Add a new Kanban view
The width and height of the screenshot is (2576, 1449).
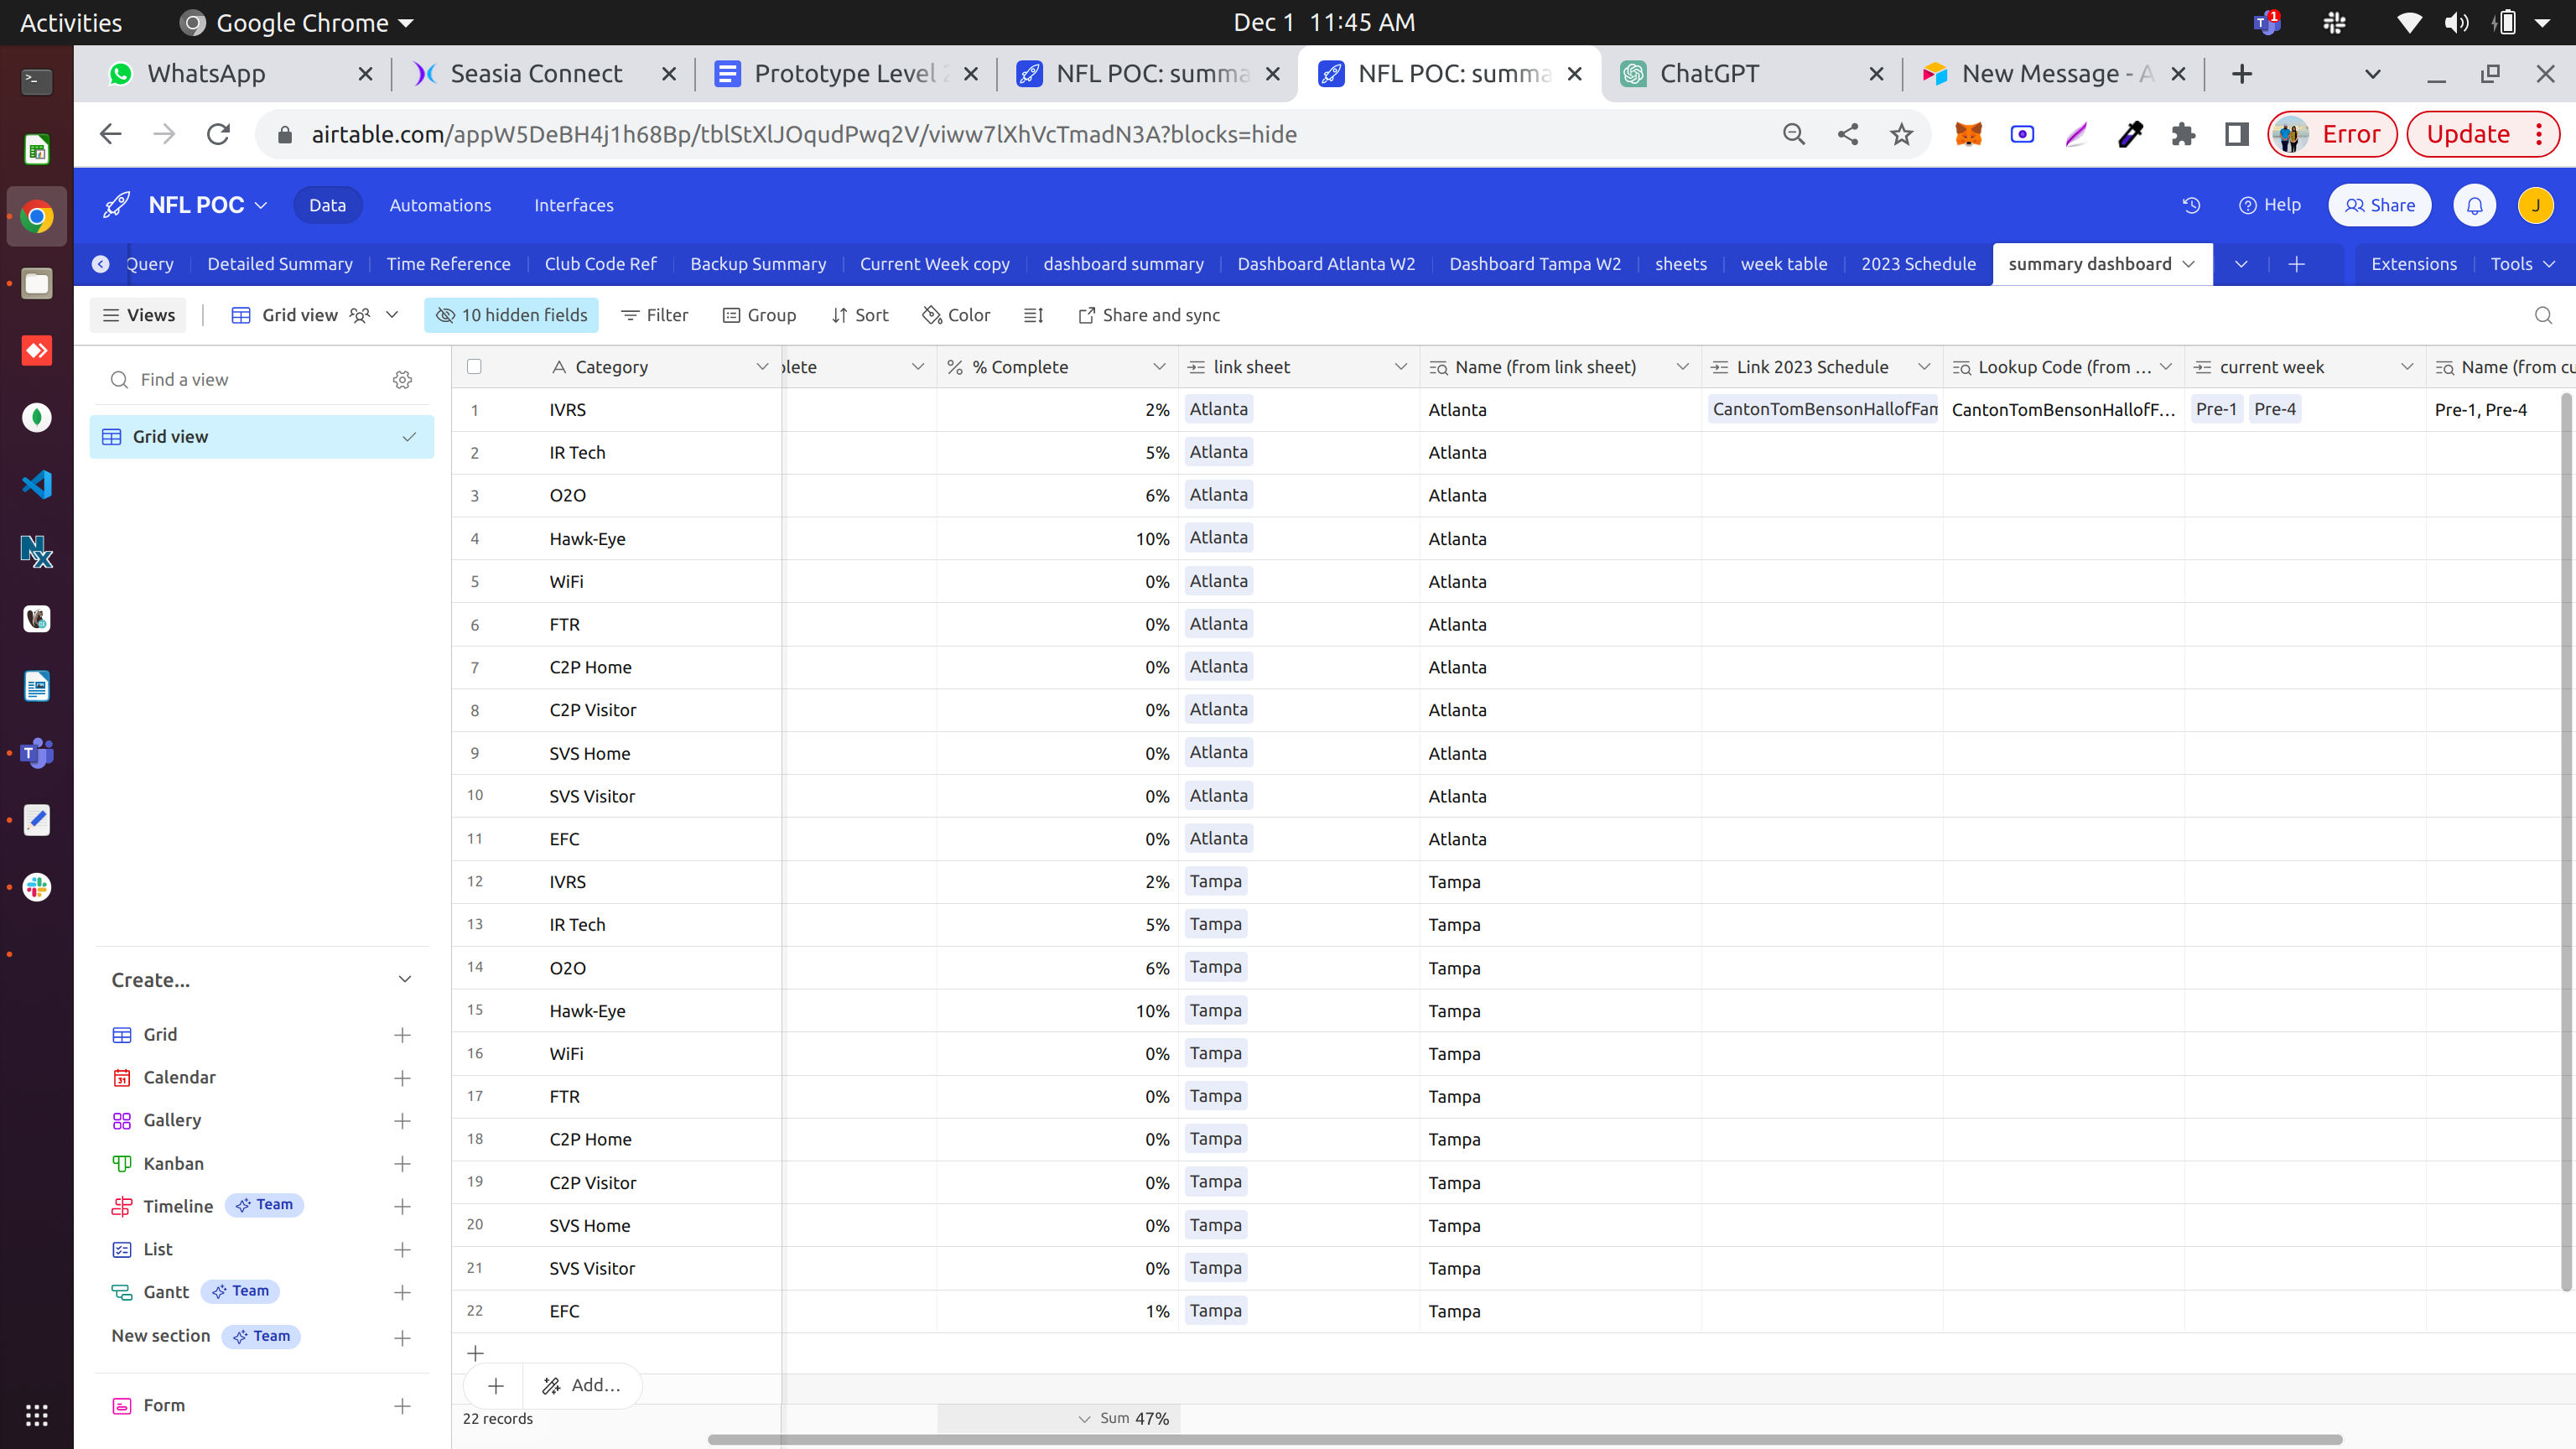[x=402, y=1164]
